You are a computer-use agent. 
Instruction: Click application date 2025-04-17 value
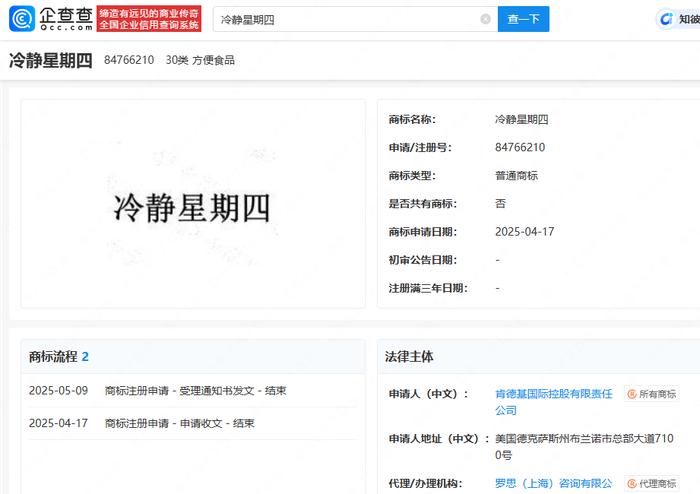pyautogui.click(x=525, y=232)
